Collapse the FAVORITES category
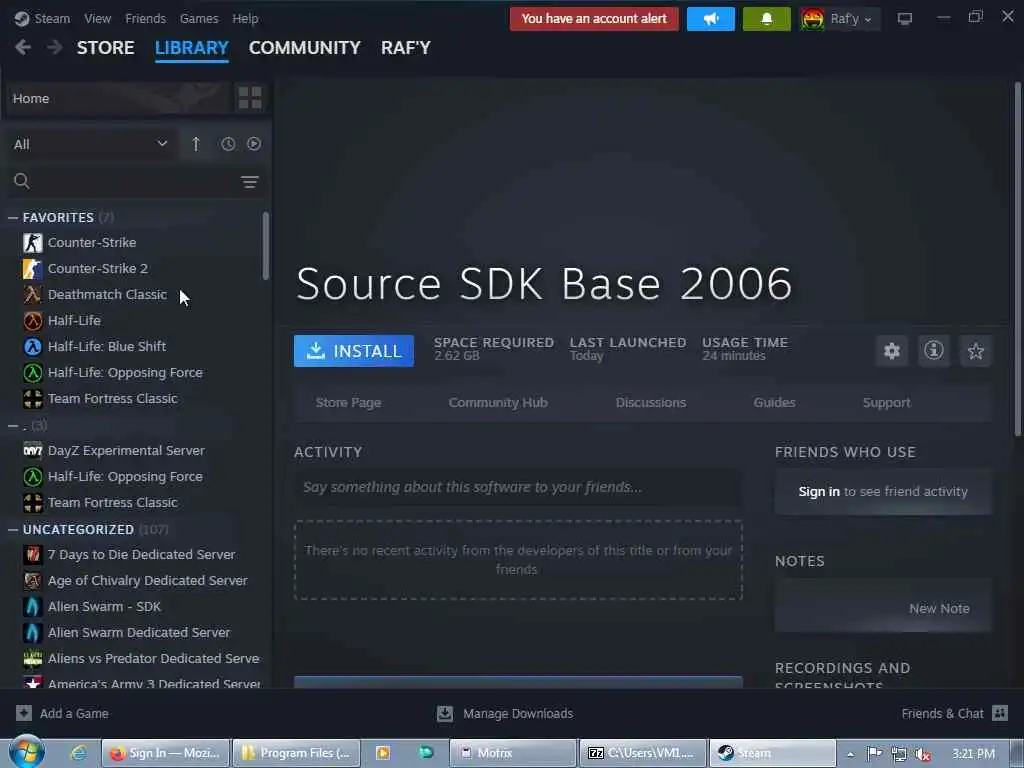 [x=12, y=217]
